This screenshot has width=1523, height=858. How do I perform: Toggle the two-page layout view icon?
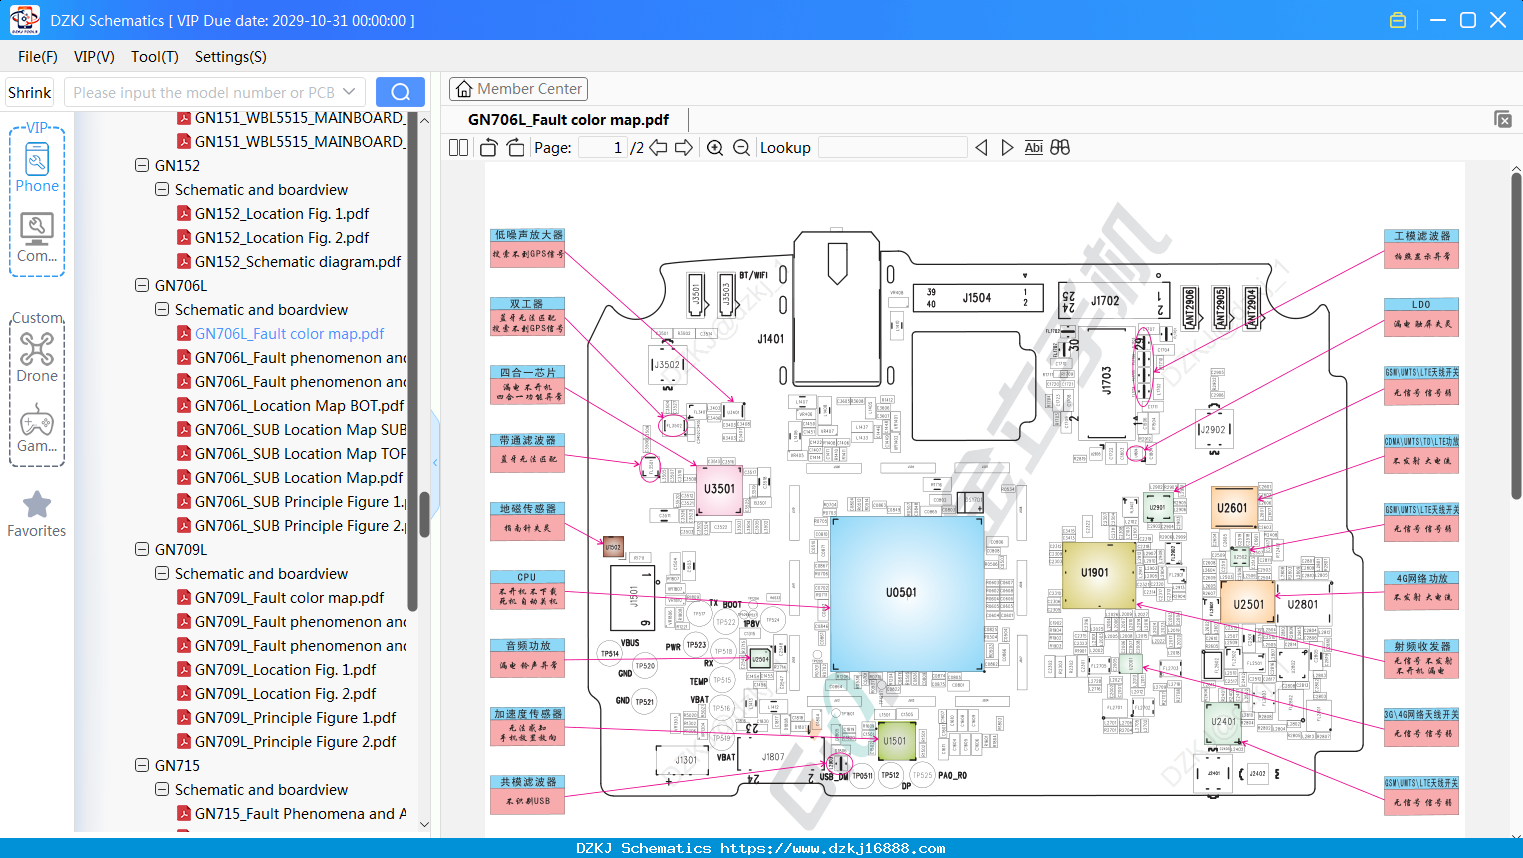pyautogui.click(x=459, y=148)
